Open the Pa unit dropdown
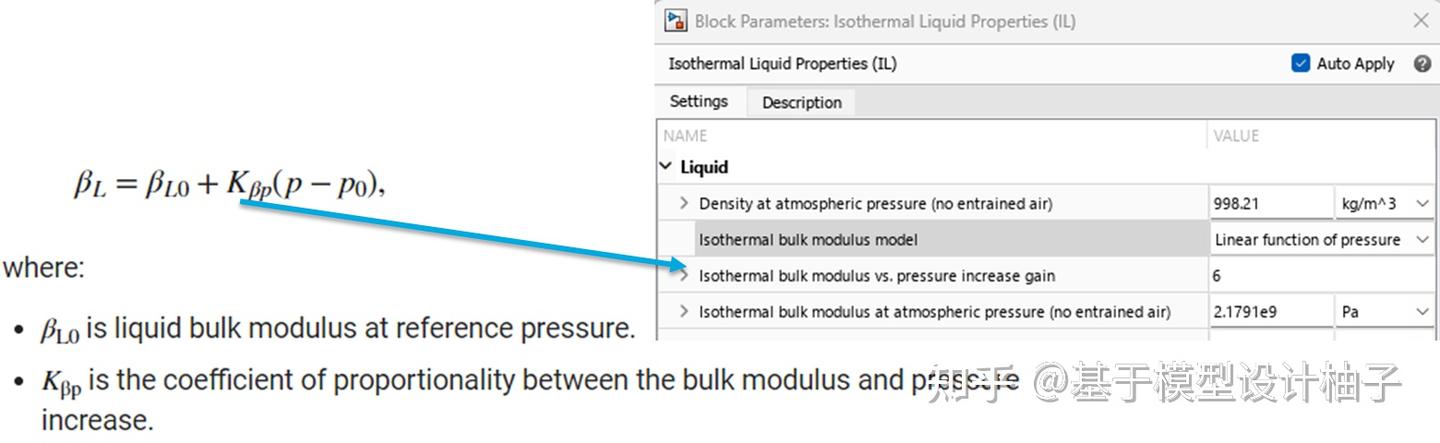The image size is (1440, 443). tap(1384, 311)
